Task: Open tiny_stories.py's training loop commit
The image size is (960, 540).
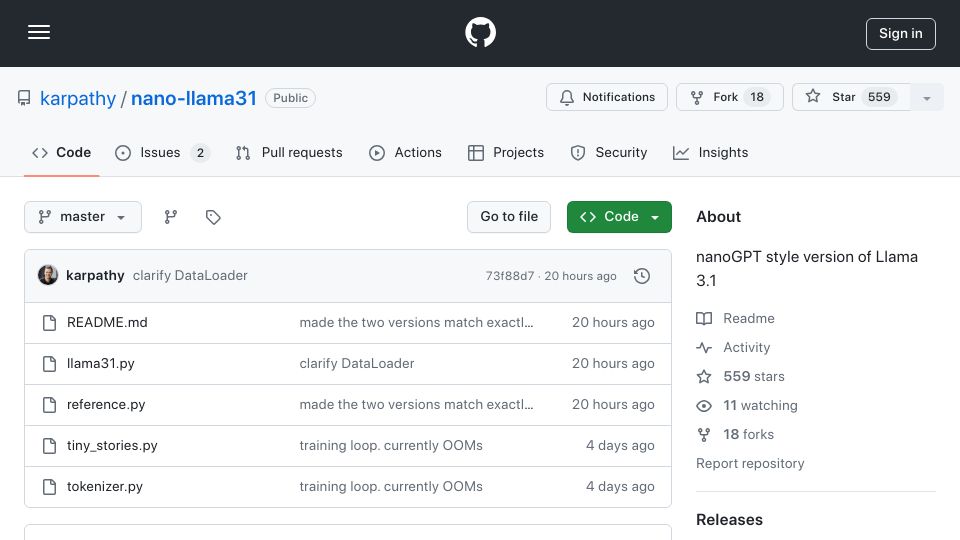Action: tap(391, 446)
